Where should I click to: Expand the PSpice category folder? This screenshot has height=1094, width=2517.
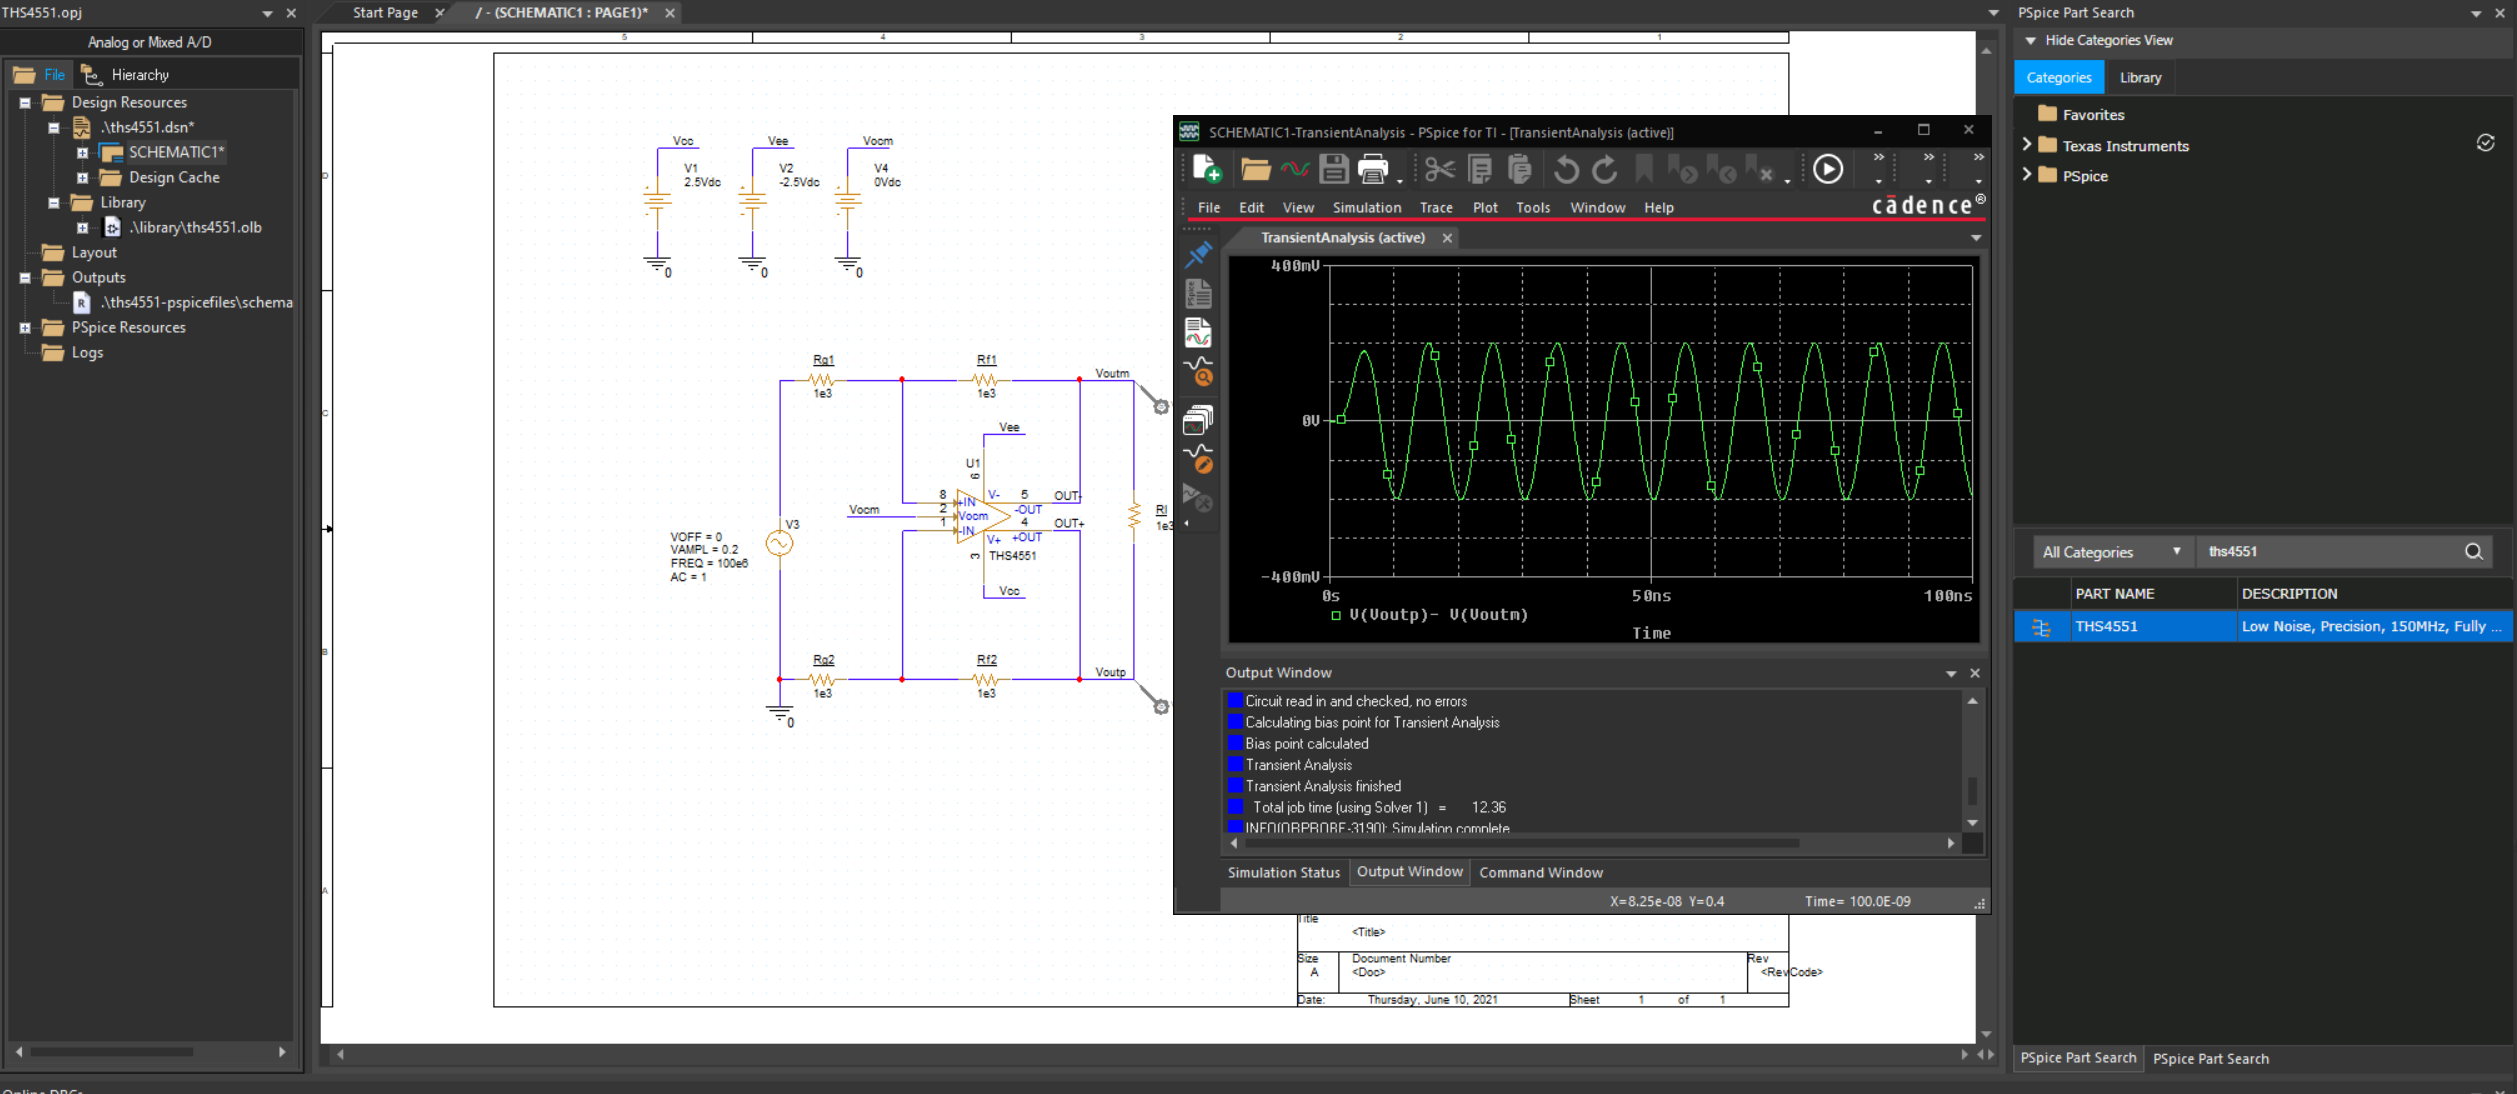click(x=2027, y=175)
